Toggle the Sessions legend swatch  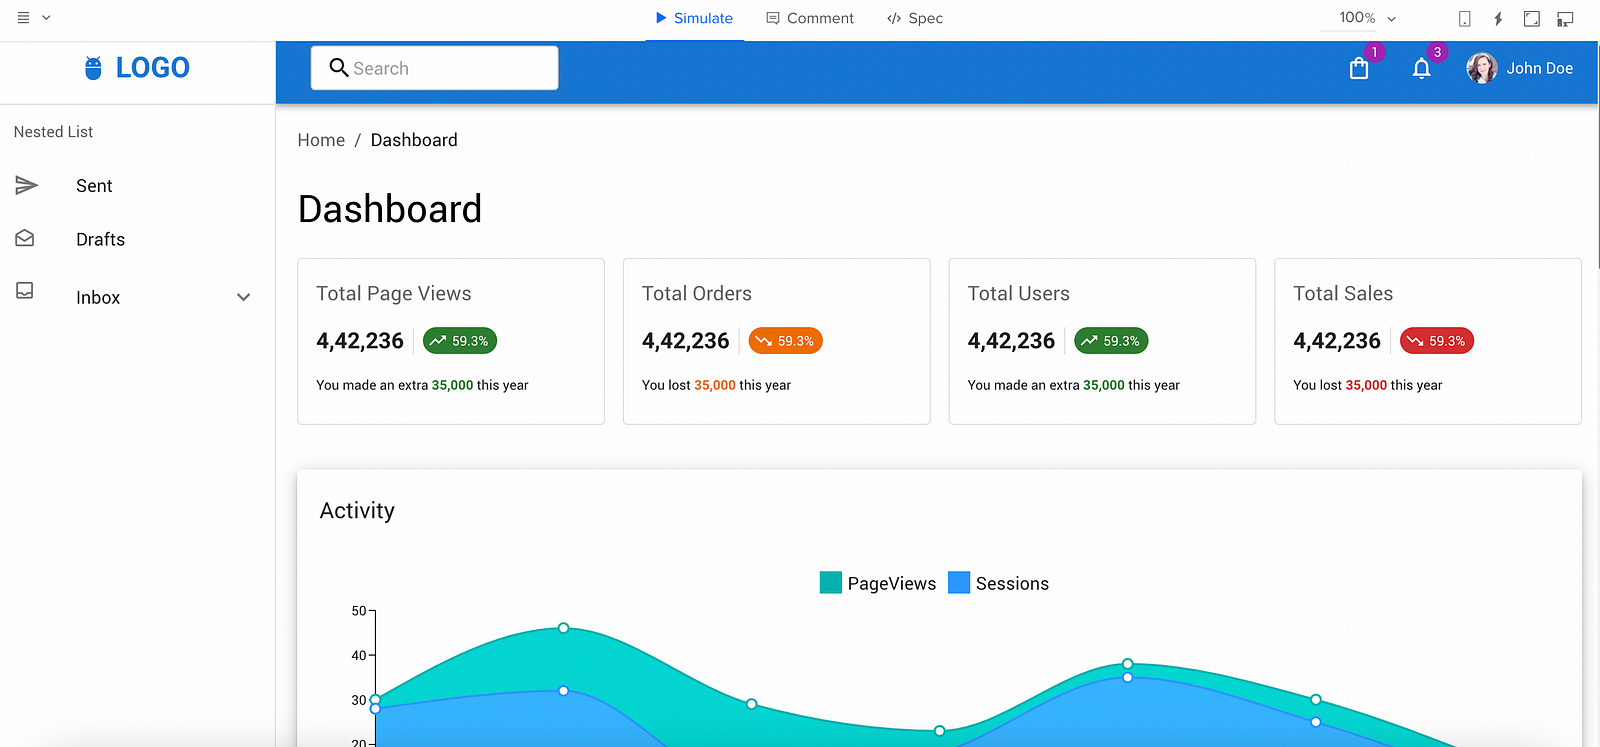click(958, 582)
